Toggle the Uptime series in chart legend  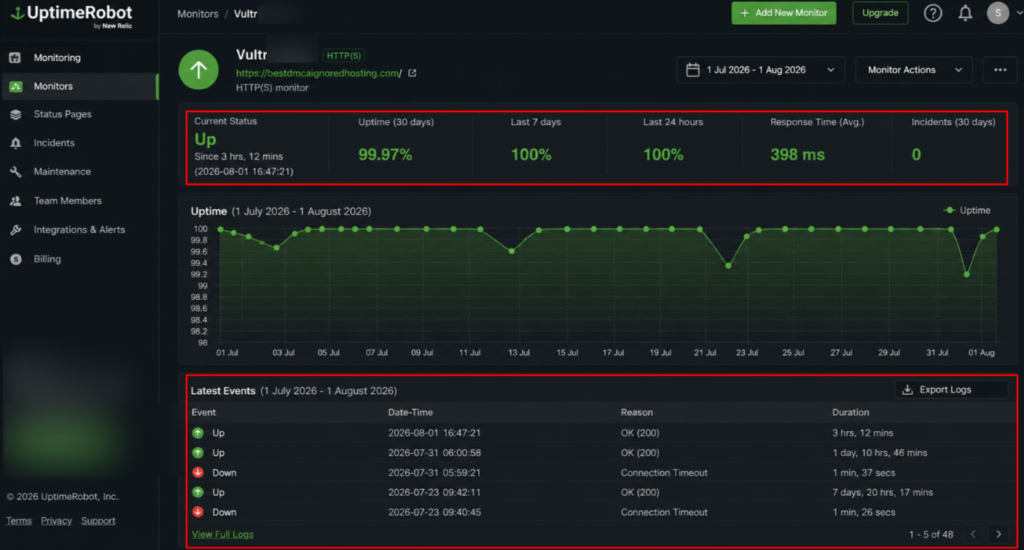pyautogui.click(x=967, y=210)
